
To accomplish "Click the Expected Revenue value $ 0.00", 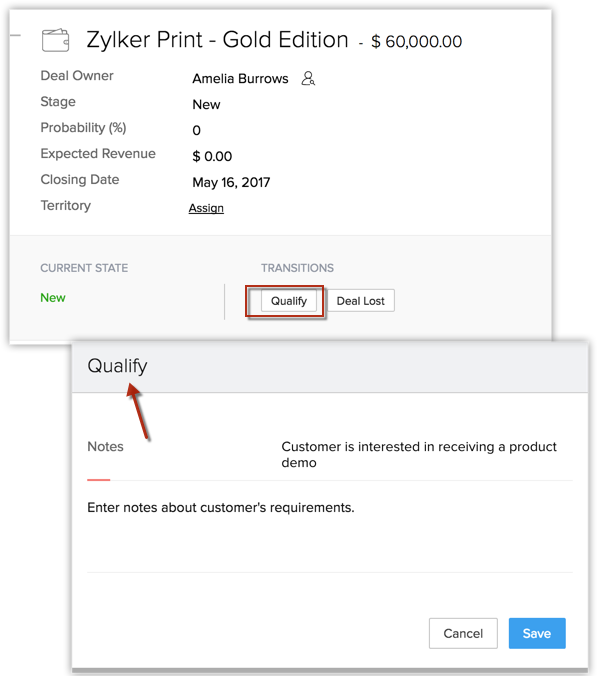I will click(x=212, y=156).
